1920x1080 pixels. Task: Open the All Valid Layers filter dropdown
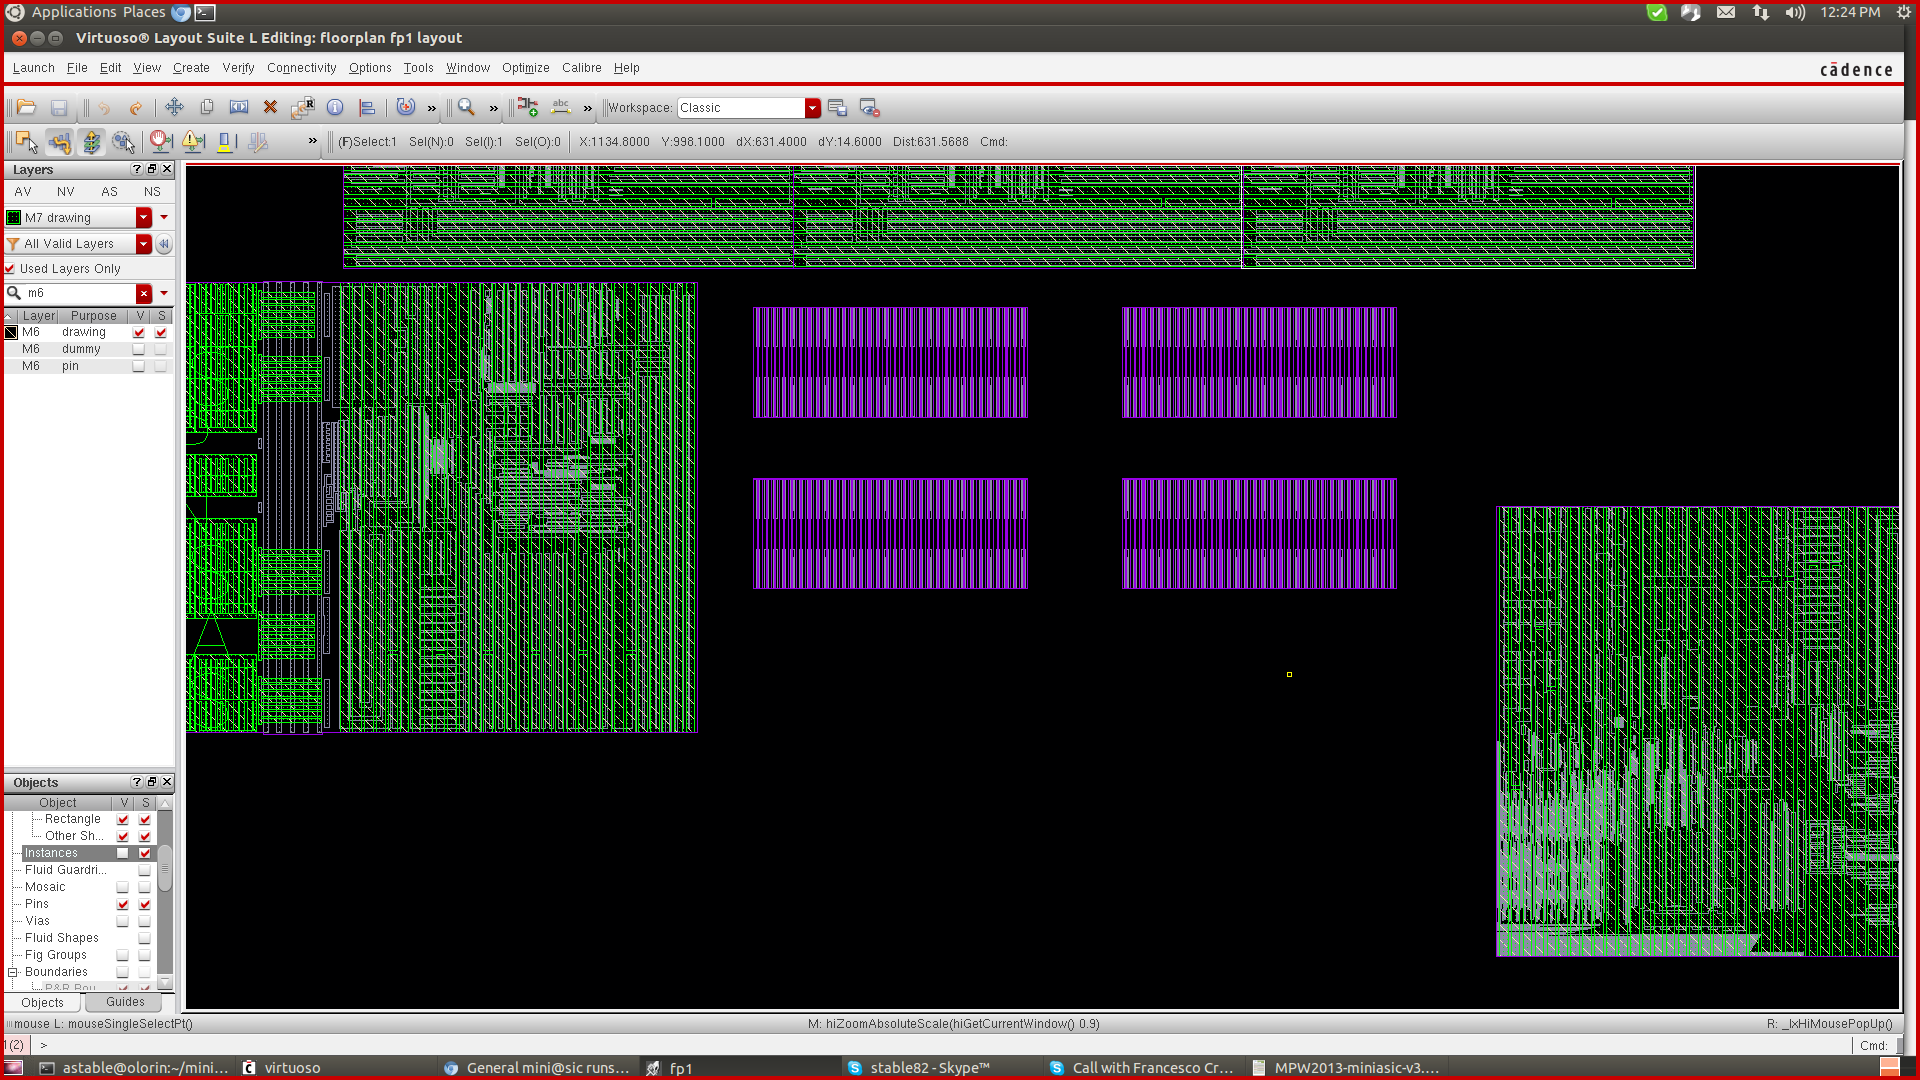(144, 244)
